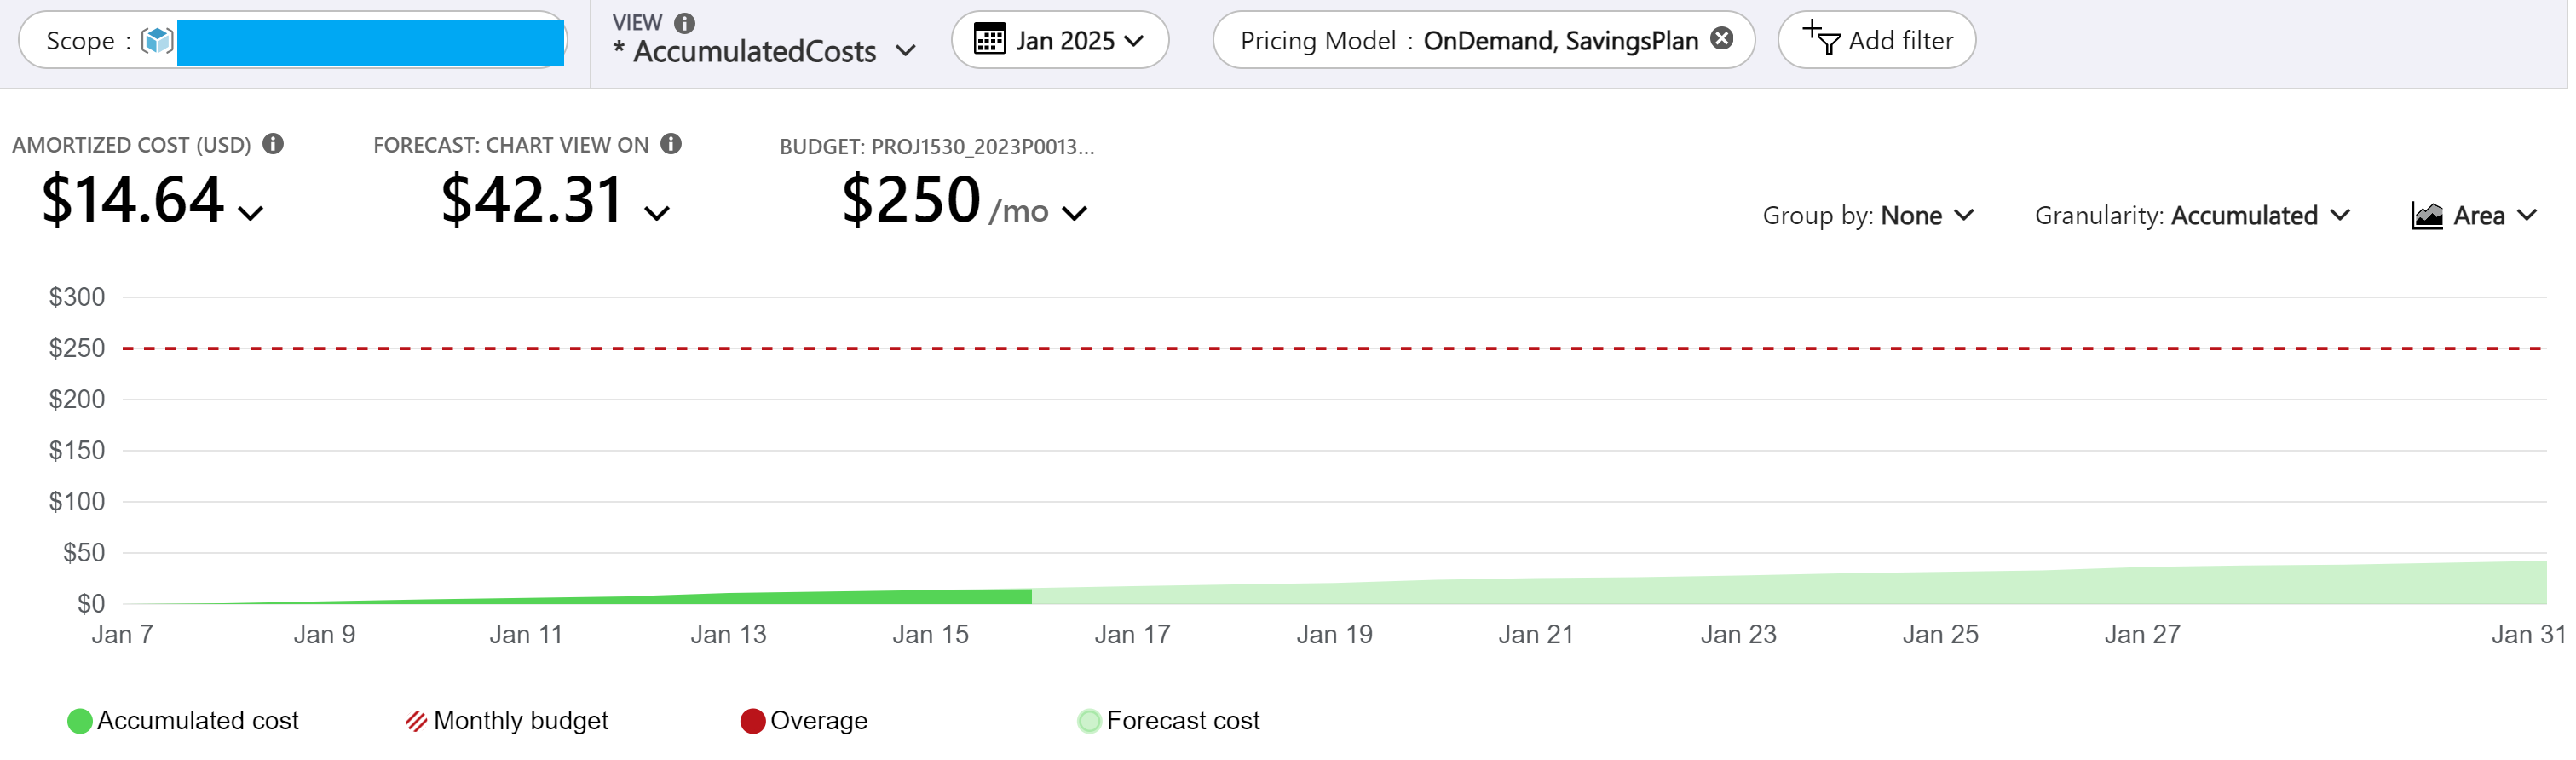Image resolution: width=2576 pixels, height=760 pixels.
Task: Remove the Pricing Model filter
Action: point(1722,39)
